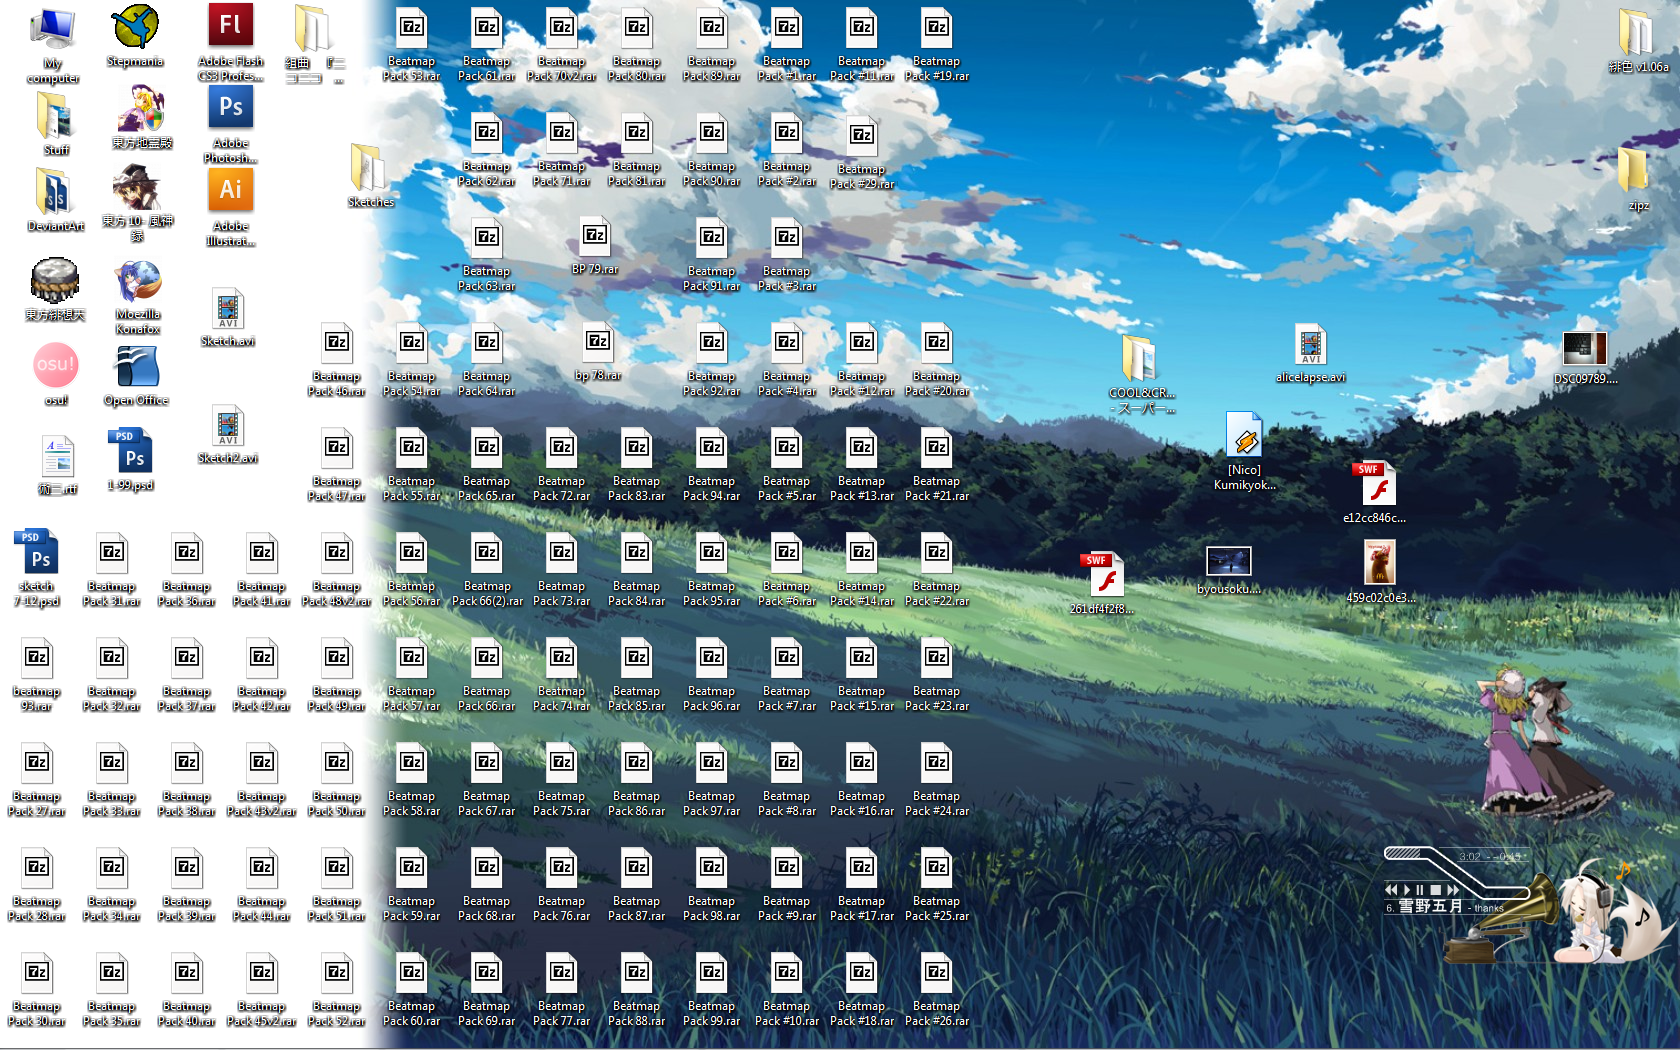
Task: Select Beatmap Pack 46.rar archive
Action: (337, 360)
